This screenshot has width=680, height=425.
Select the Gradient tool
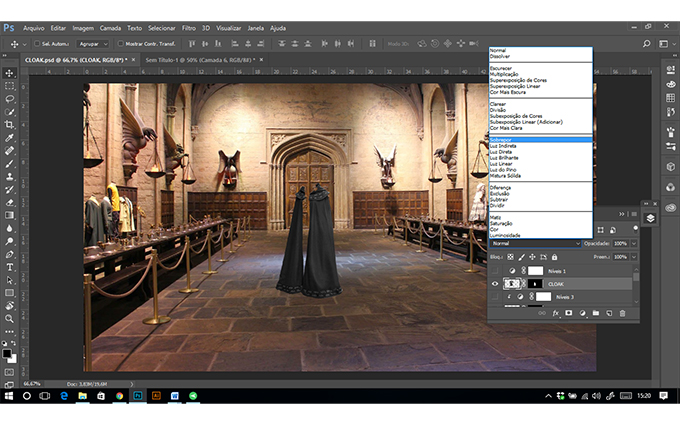pyautogui.click(x=9, y=215)
